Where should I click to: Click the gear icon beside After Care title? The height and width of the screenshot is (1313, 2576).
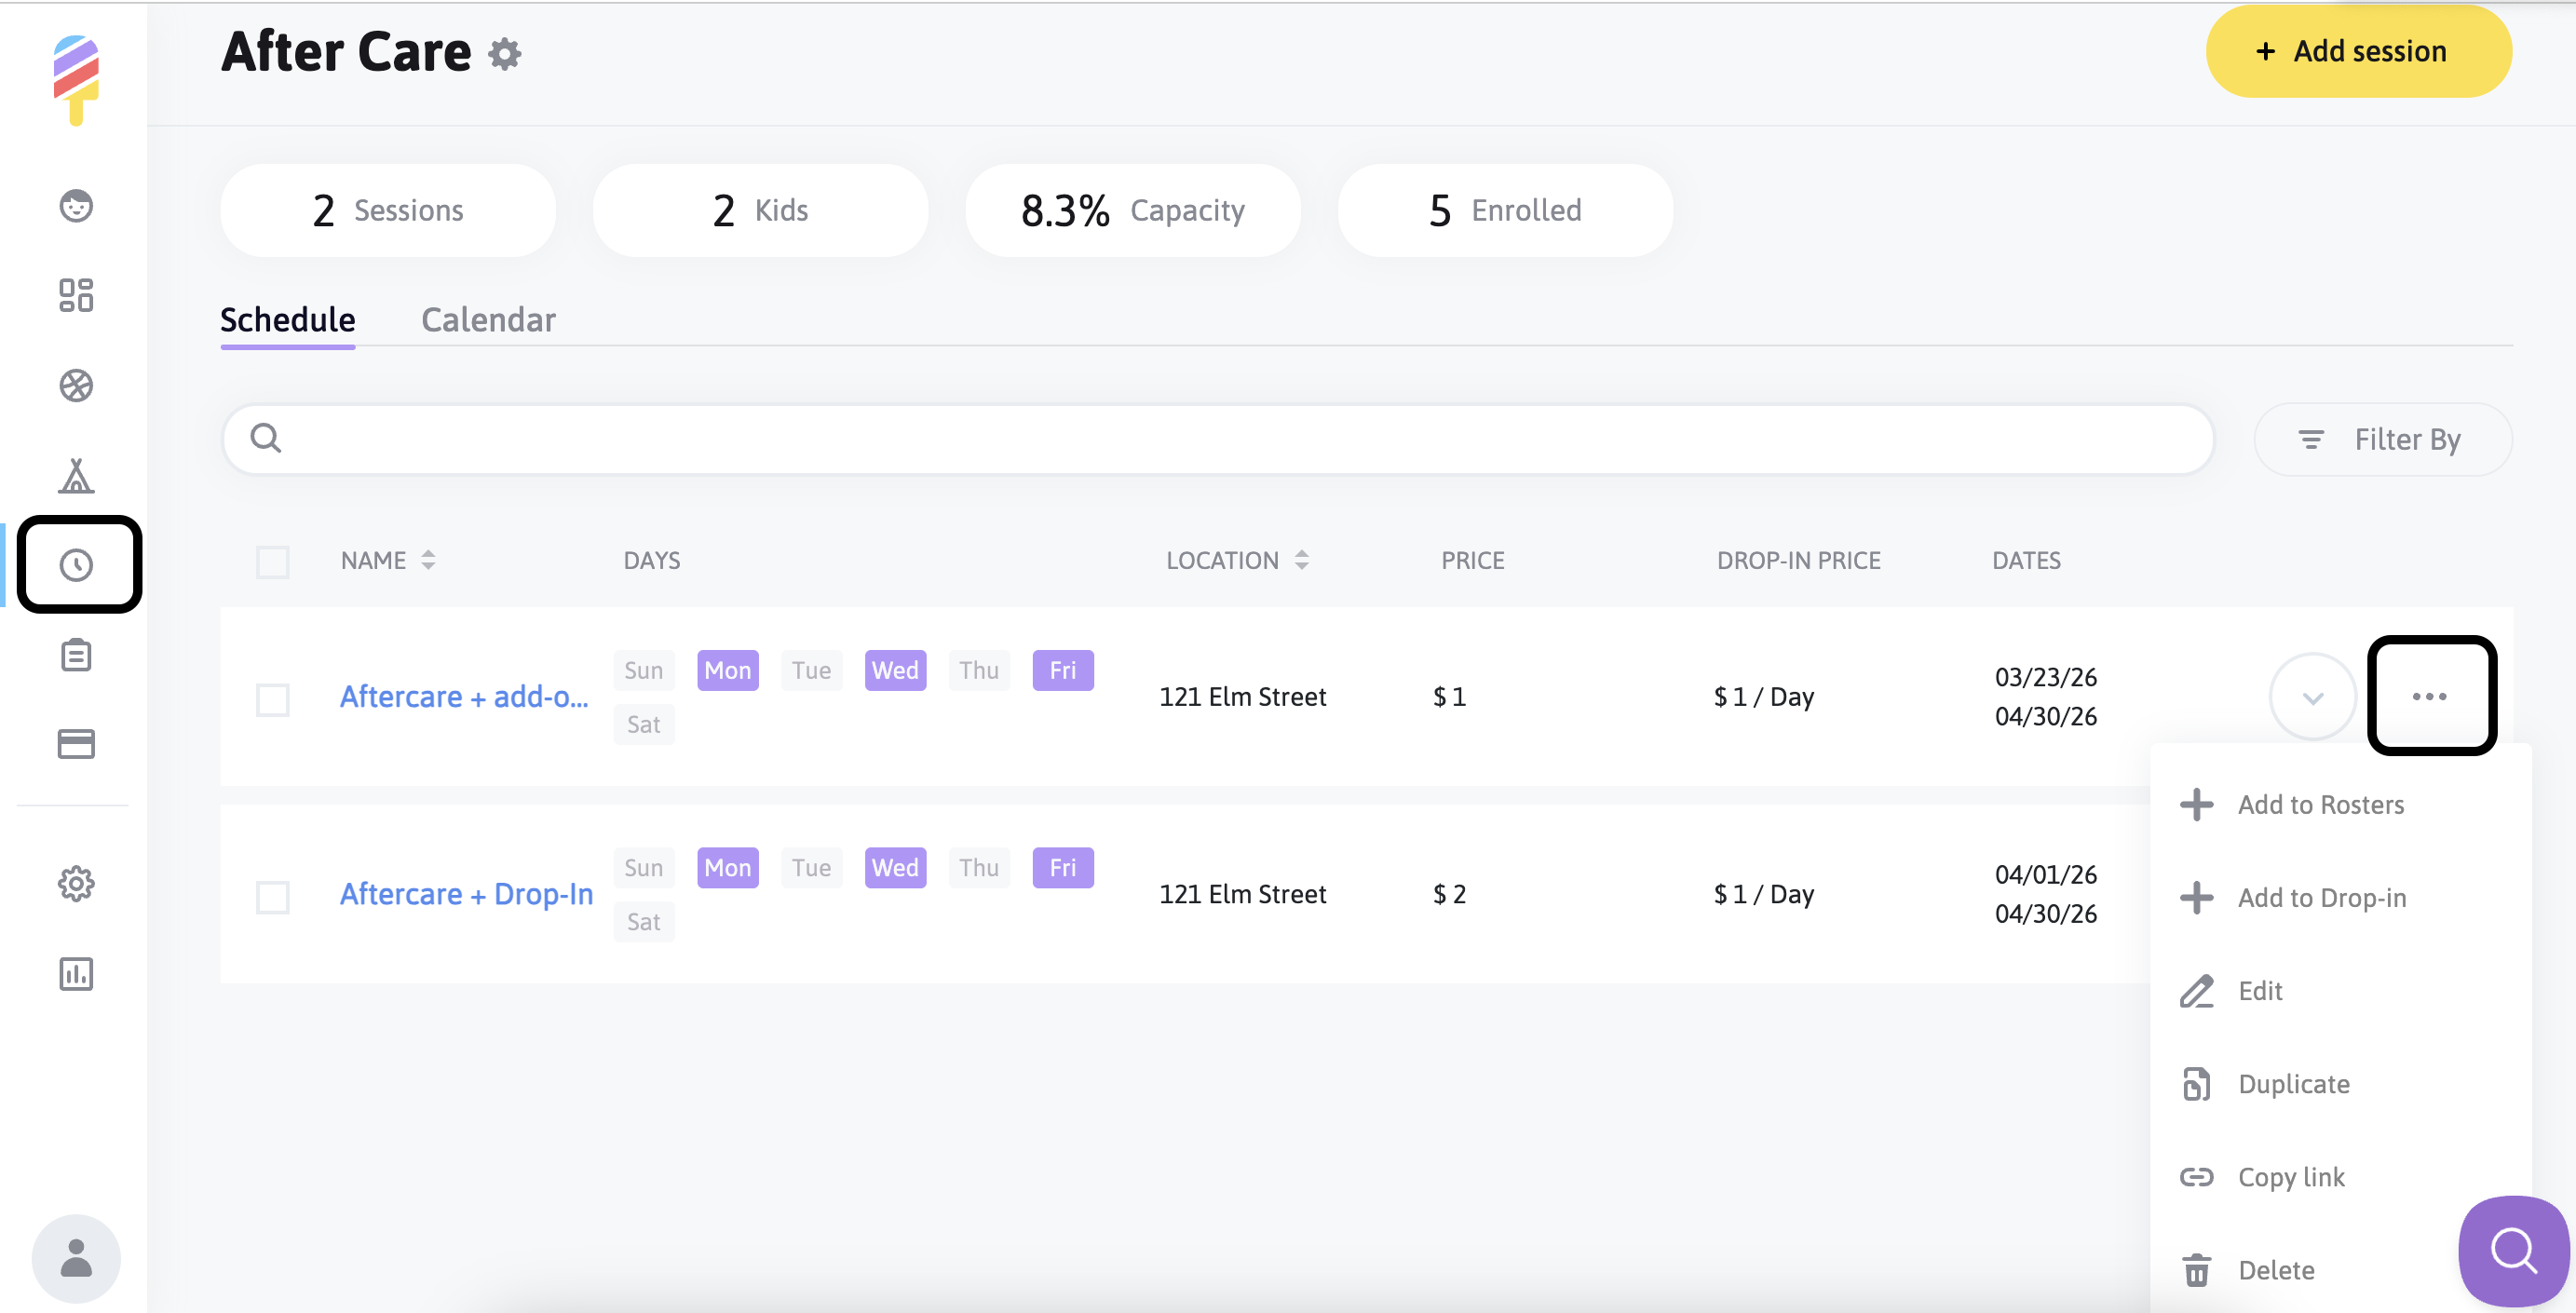tap(505, 53)
